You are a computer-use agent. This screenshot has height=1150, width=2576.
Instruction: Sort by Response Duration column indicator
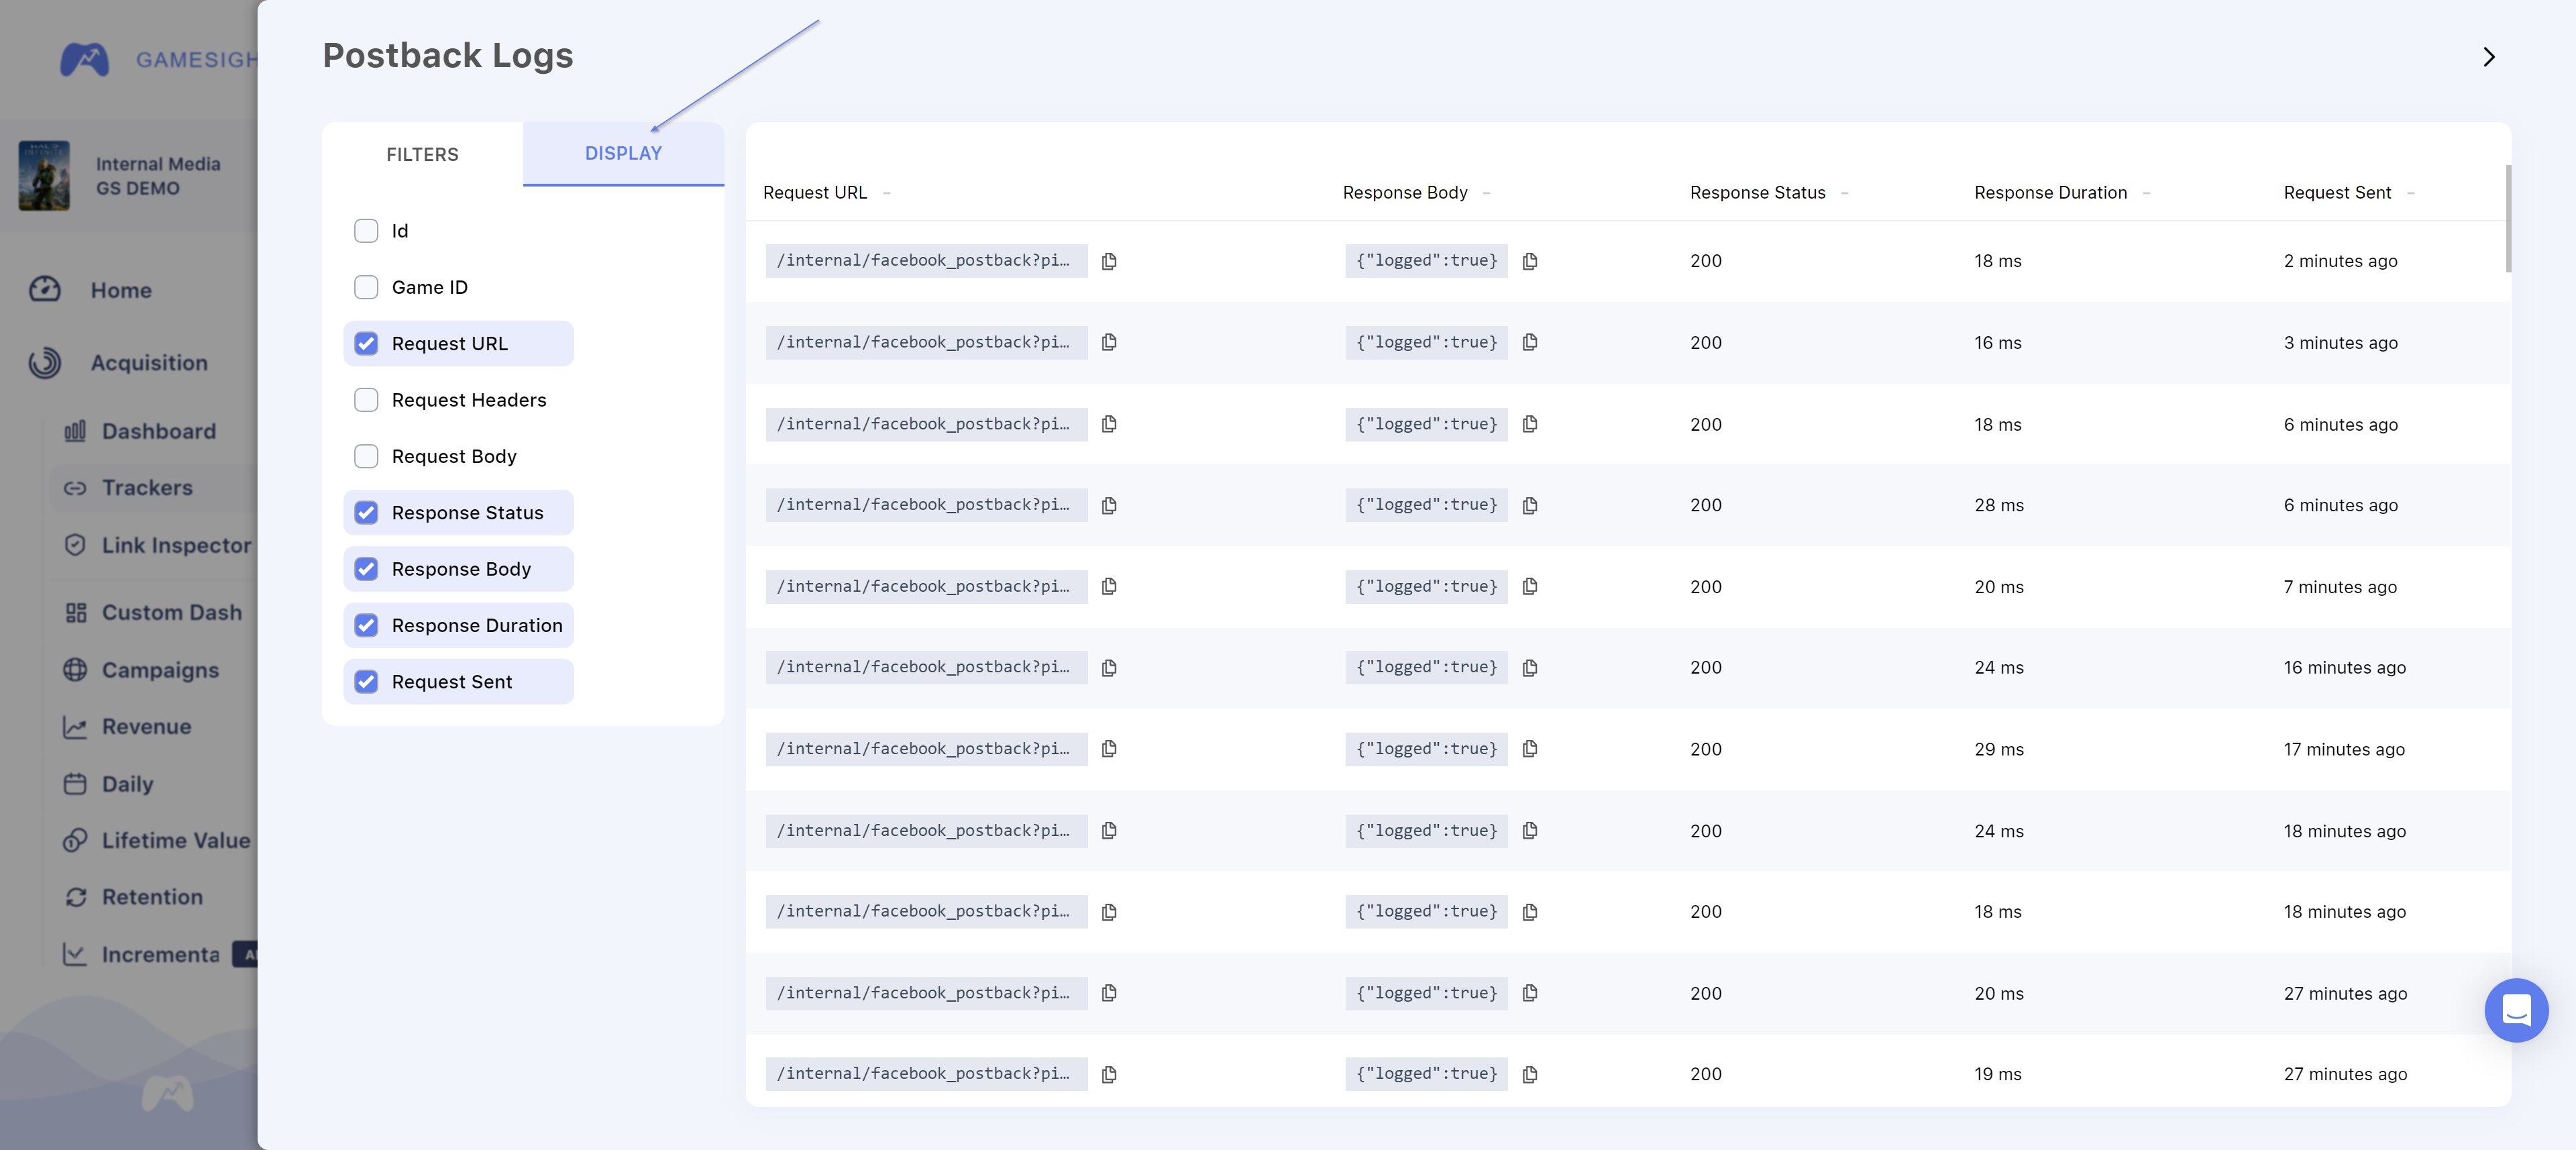tap(2146, 193)
